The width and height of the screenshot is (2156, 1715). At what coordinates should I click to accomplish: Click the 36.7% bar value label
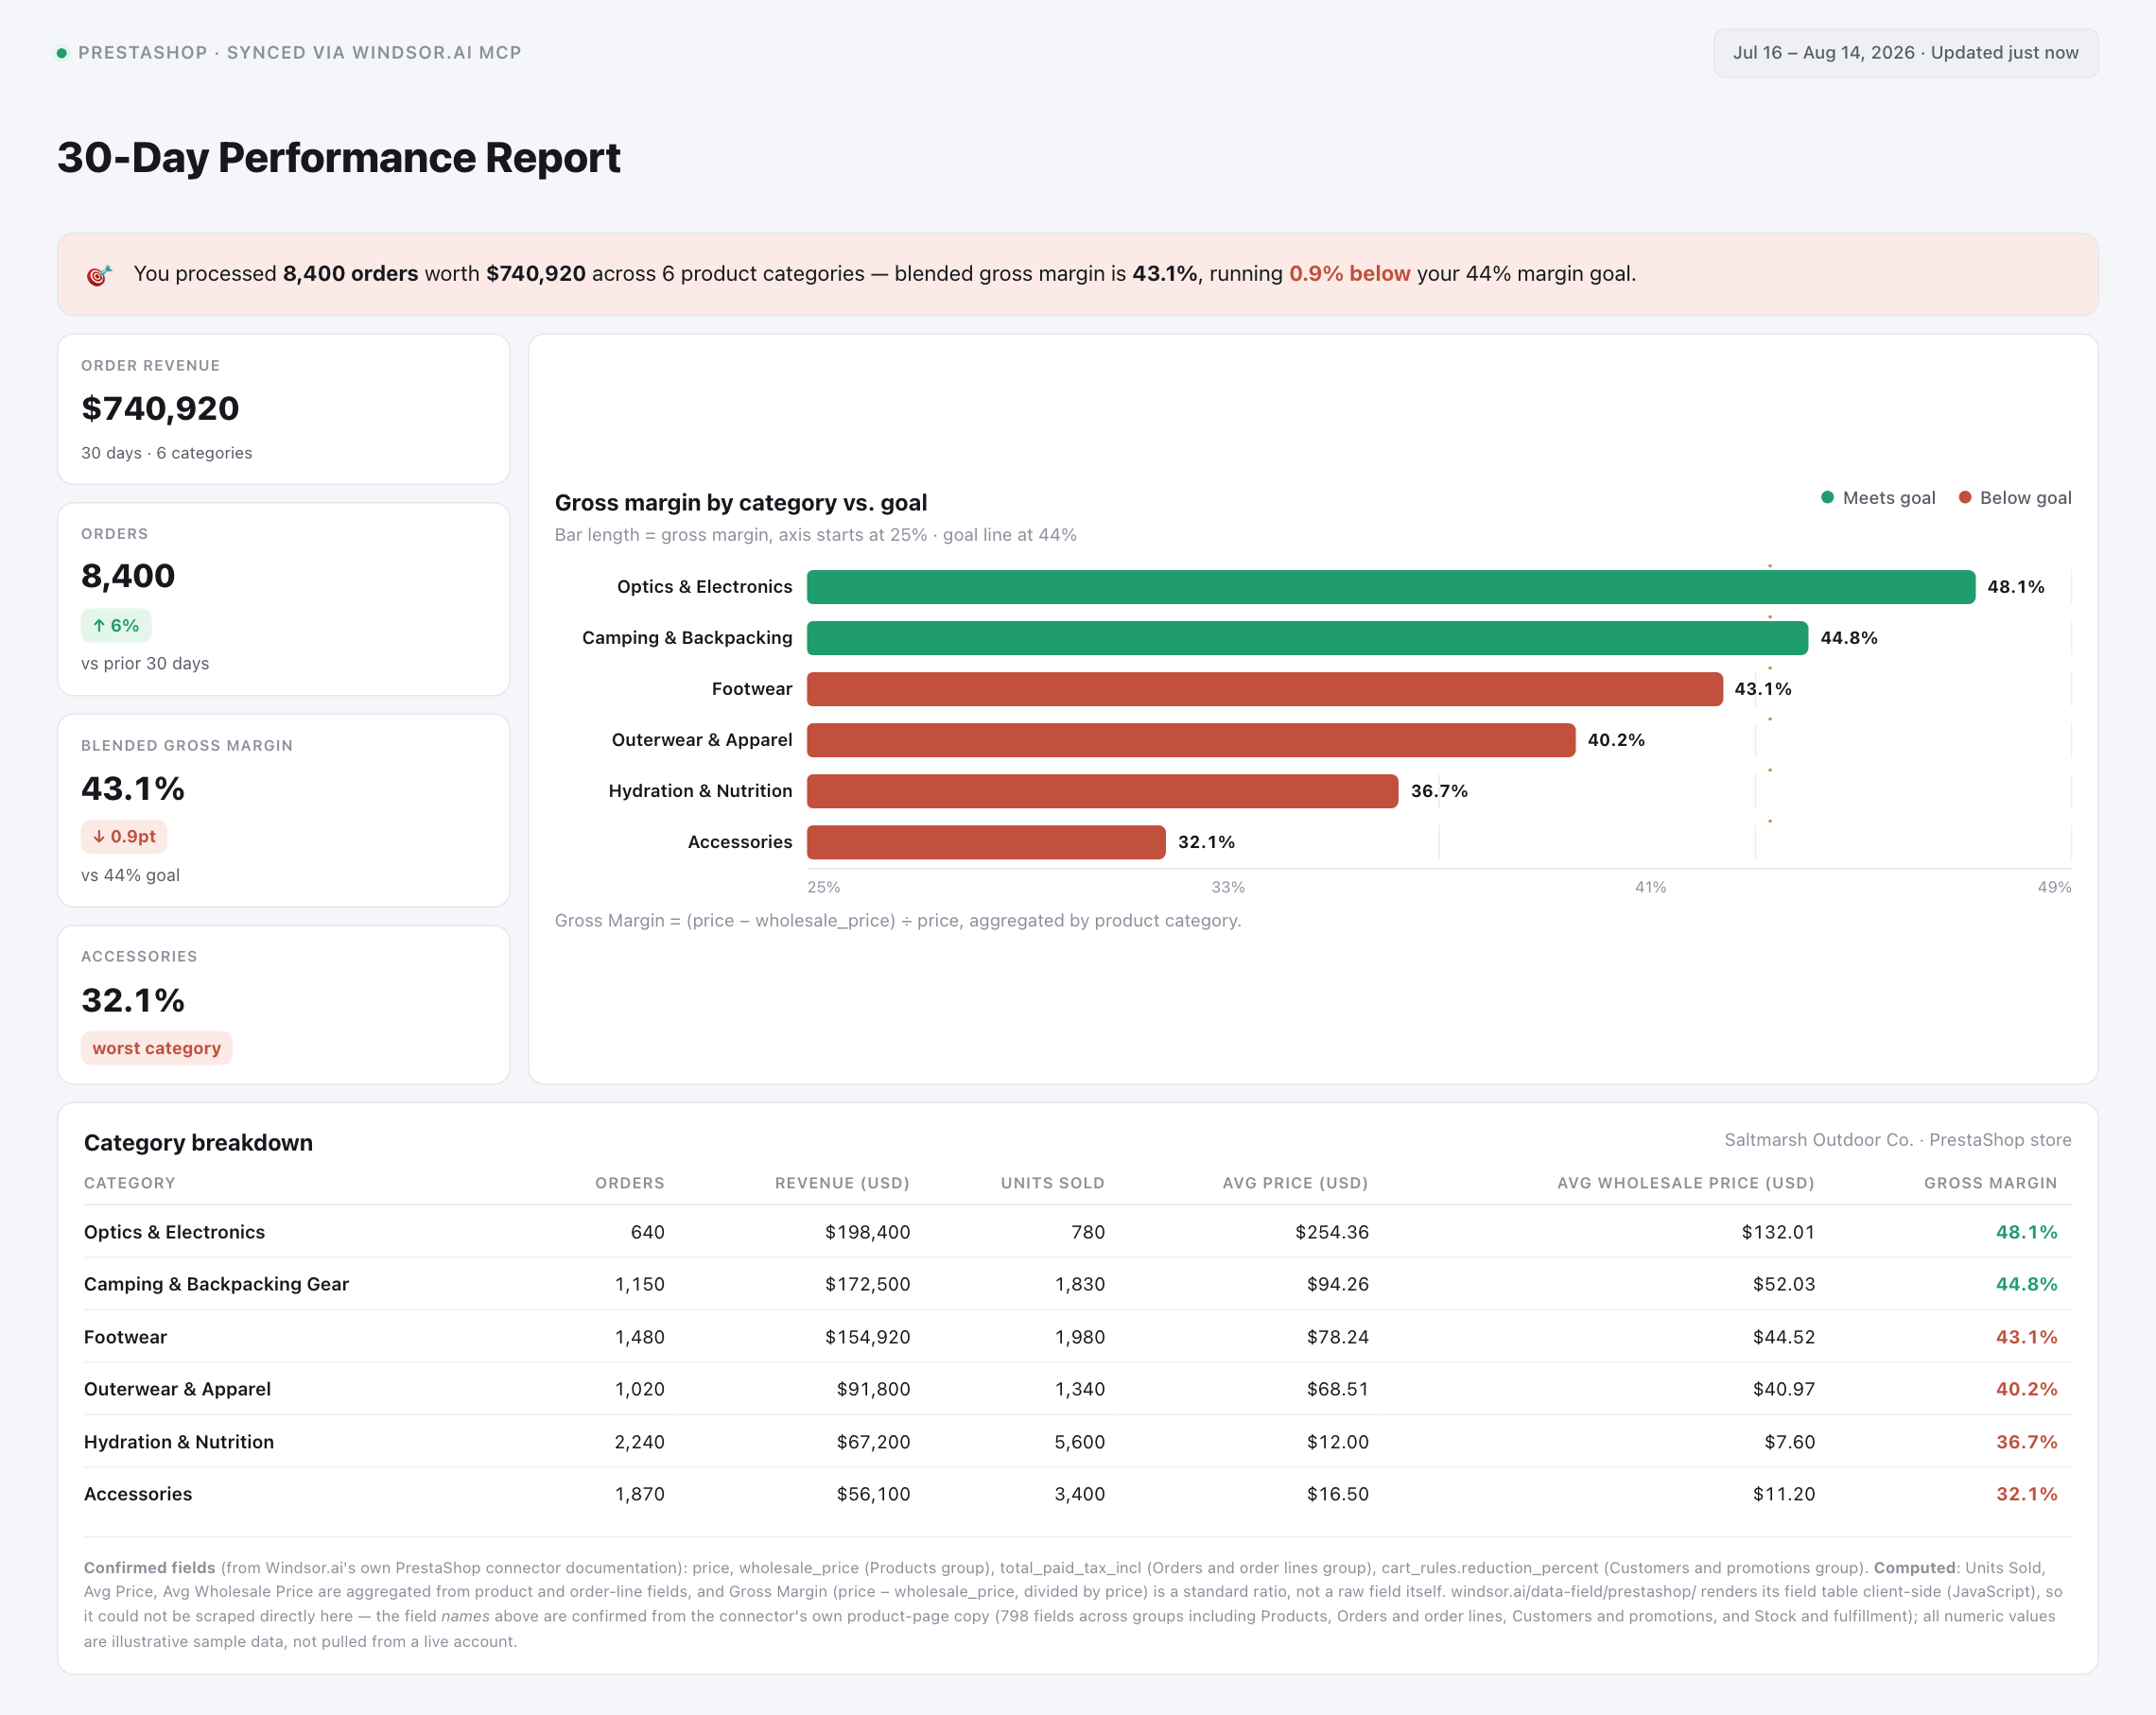(x=1439, y=791)
